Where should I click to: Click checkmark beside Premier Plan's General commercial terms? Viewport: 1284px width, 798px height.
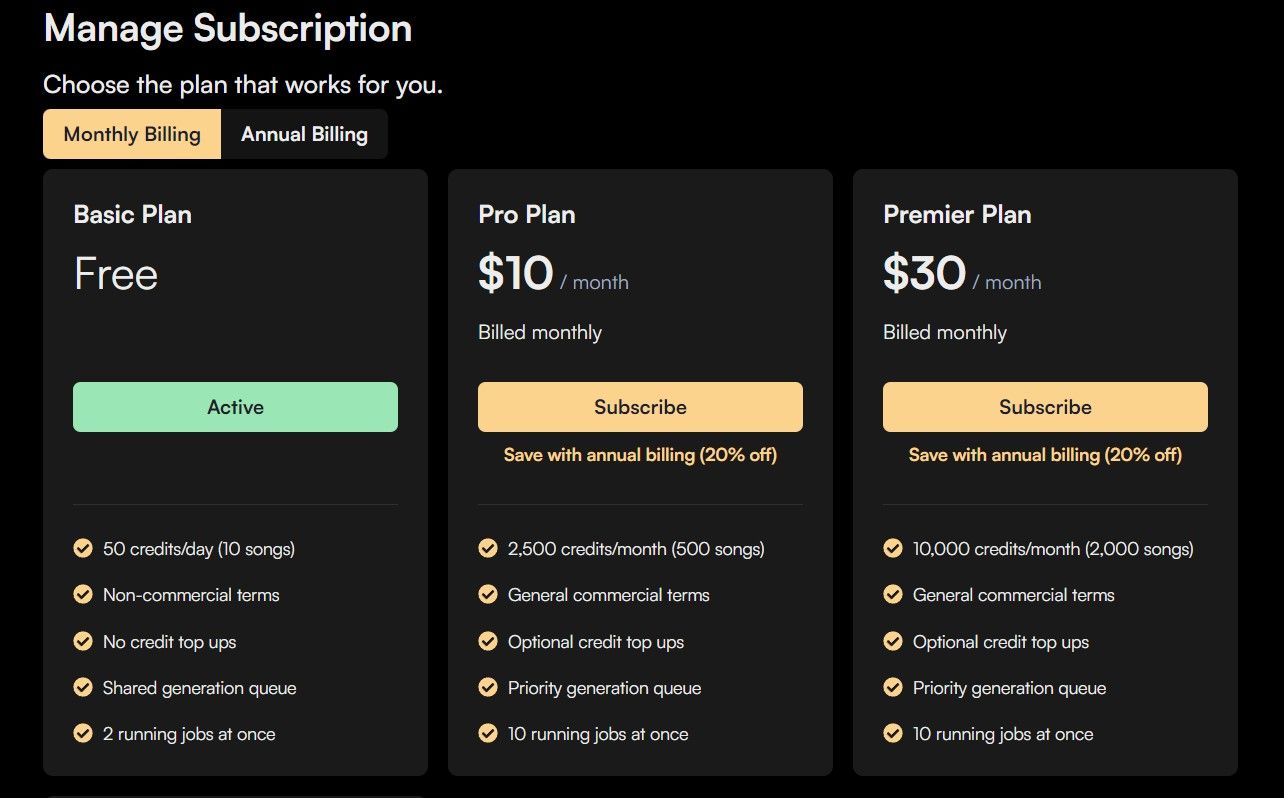coord(893,595)
